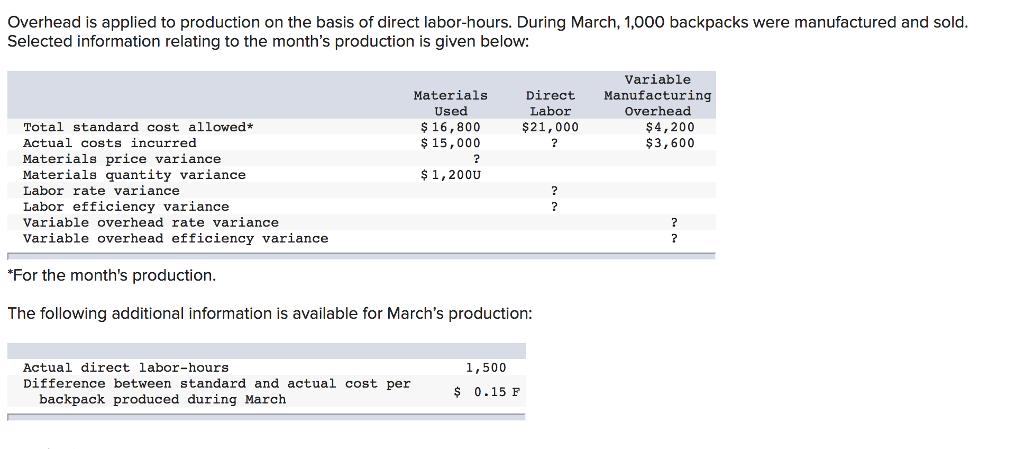
Task: Click the Labor efficiency variance question mark
Action: (554, 207)
